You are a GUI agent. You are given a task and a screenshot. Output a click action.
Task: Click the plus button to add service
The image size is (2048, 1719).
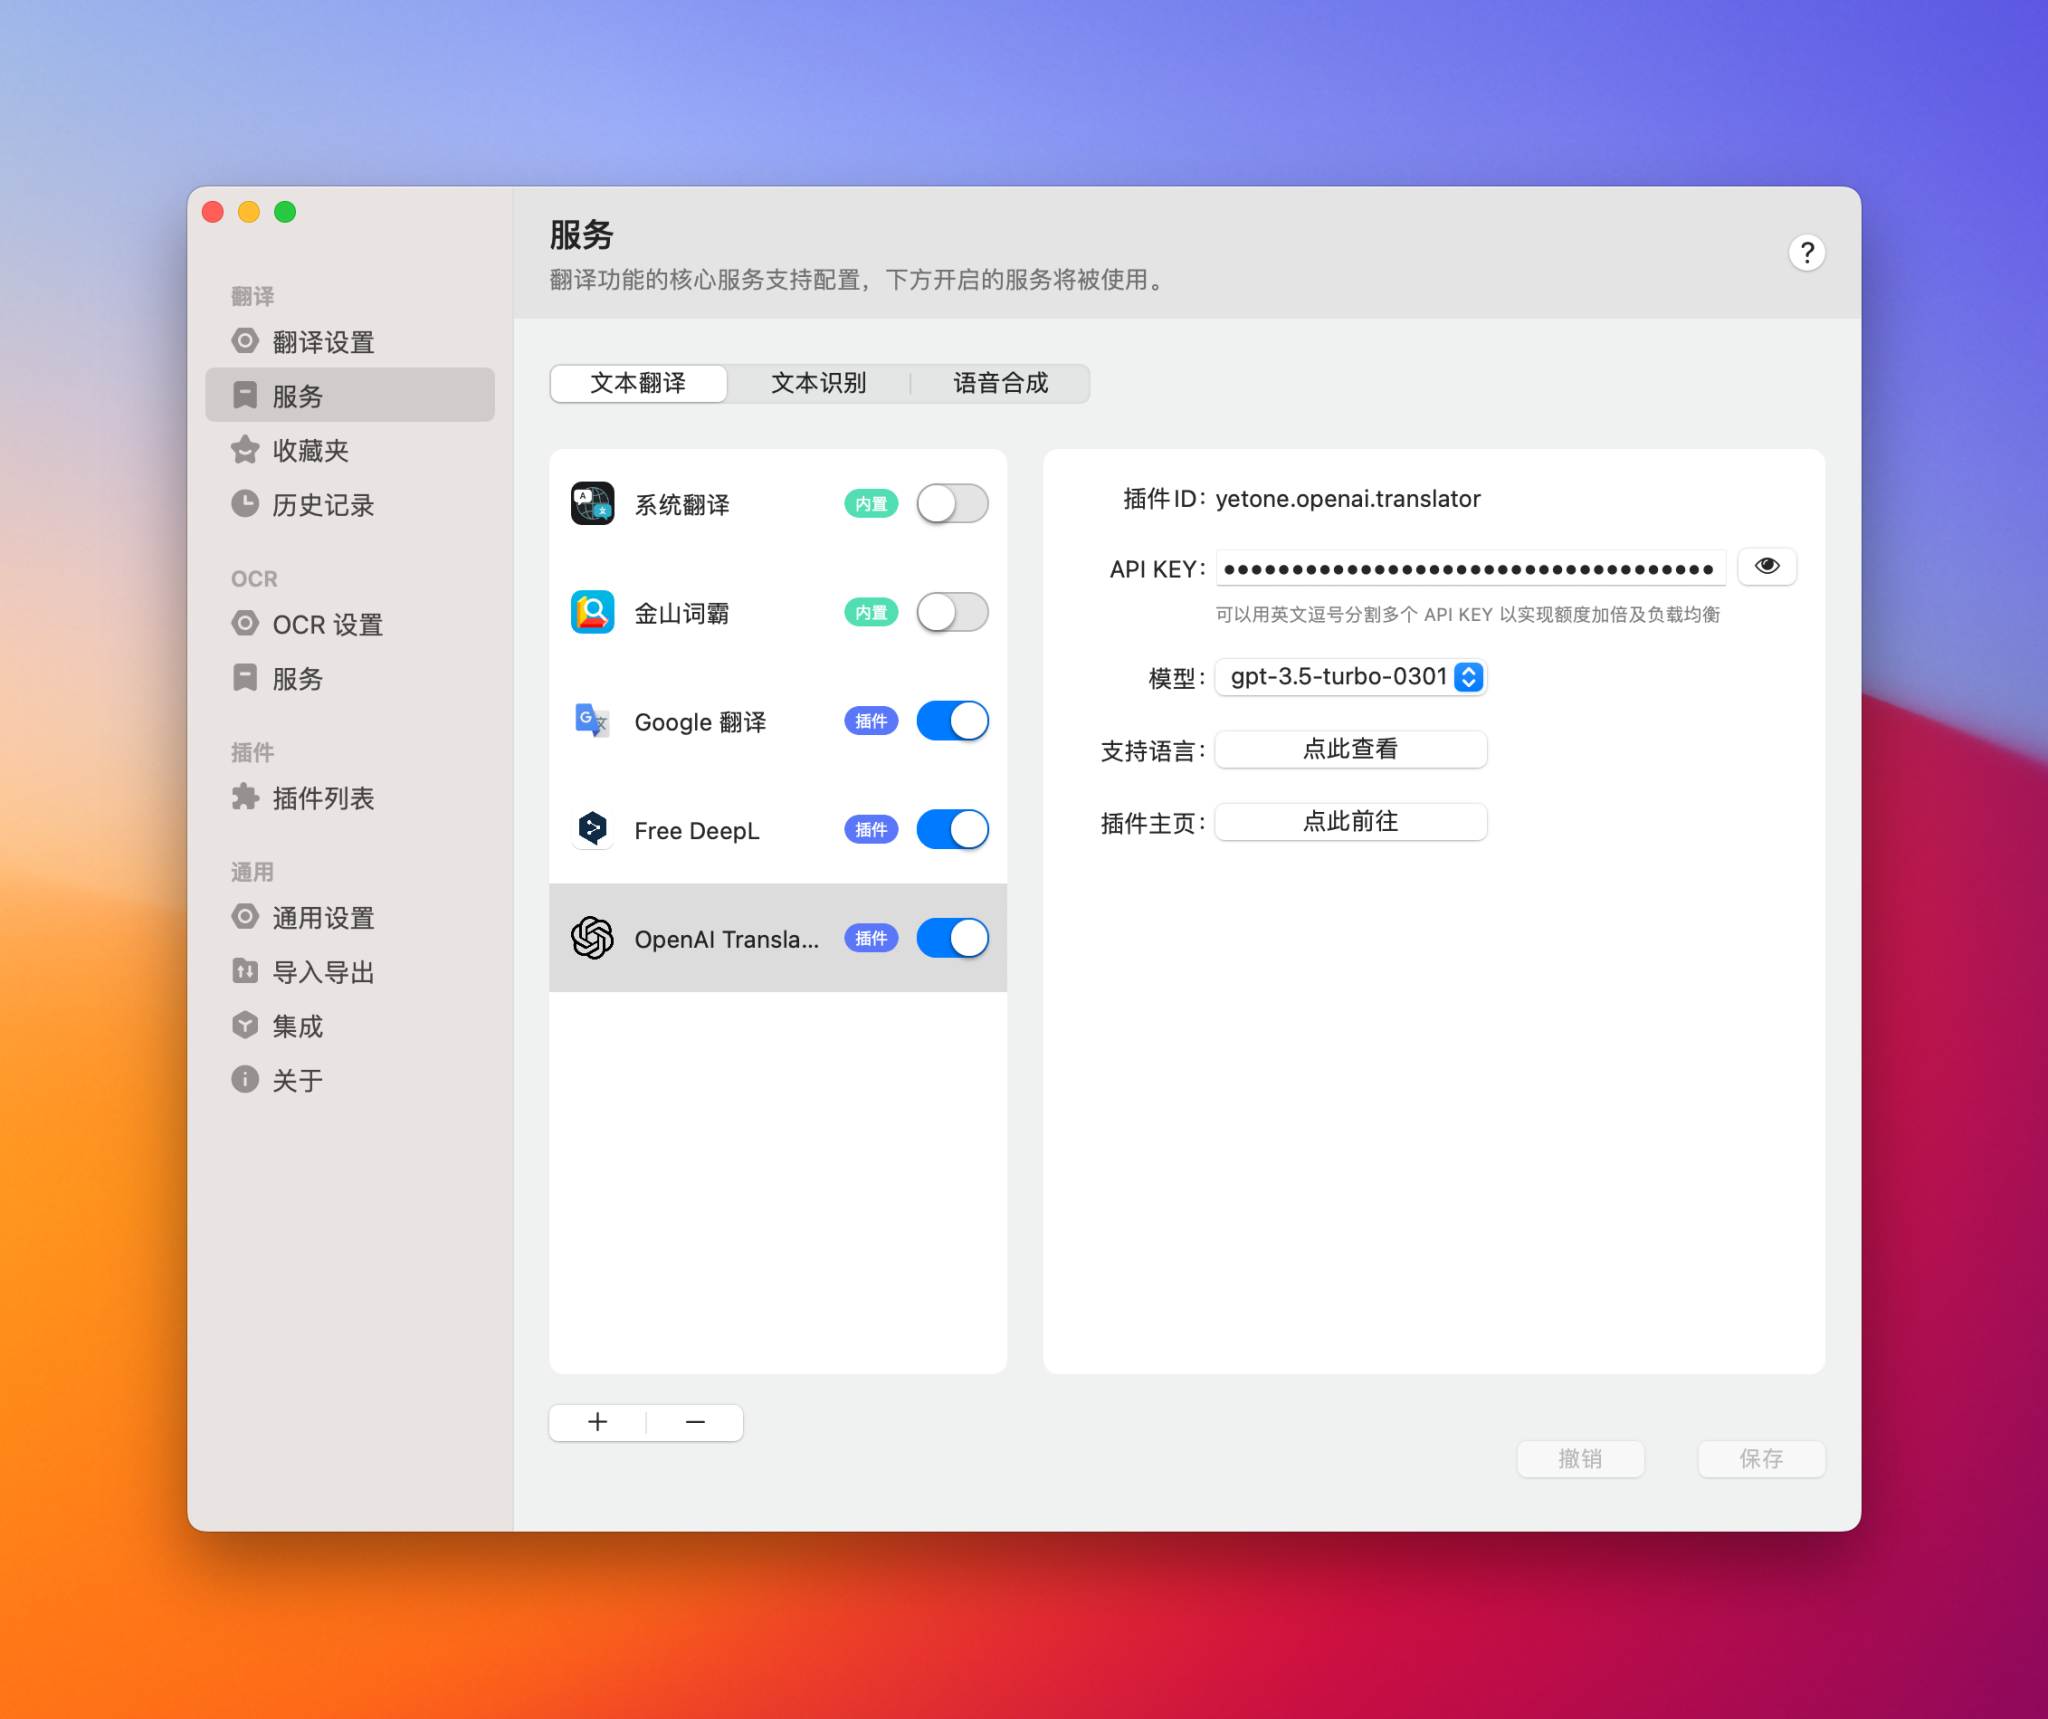click(x=598, y=1422)
